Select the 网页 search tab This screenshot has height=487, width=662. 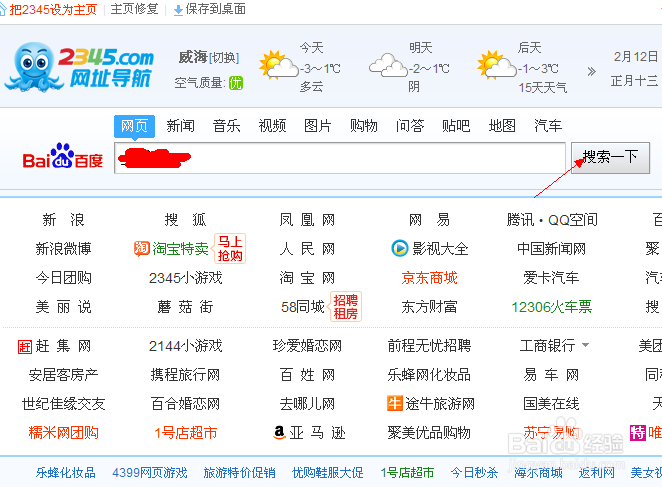(x=134, y=126)
